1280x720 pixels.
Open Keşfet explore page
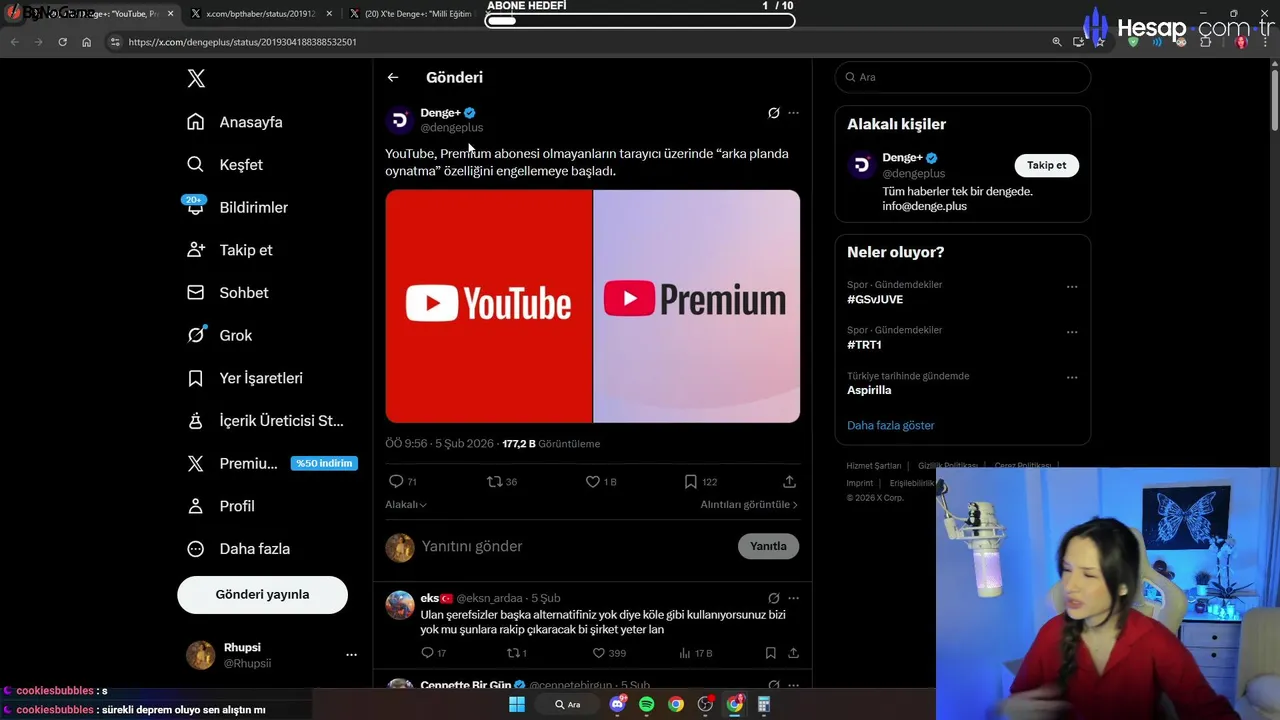pos(225,165)
